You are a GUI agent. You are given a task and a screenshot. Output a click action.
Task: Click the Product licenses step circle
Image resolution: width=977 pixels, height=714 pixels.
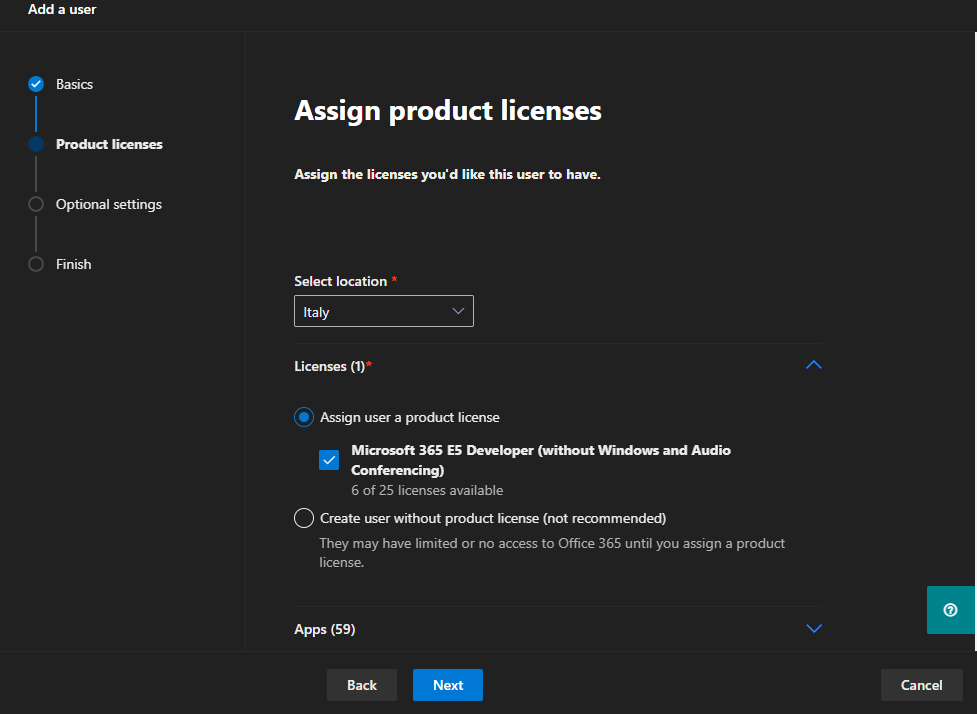click(36, 144)
